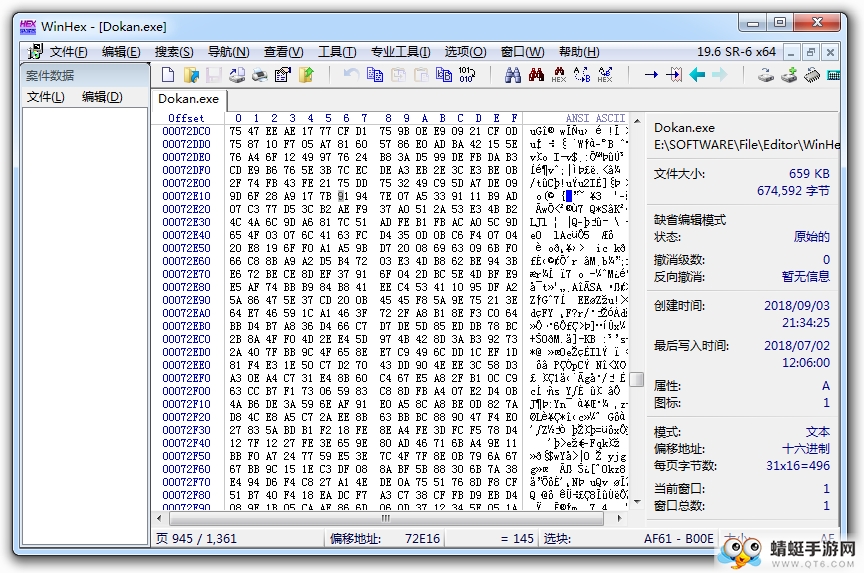Click the 72E16 offset status value
864x573 pixels.
point(422,538)
